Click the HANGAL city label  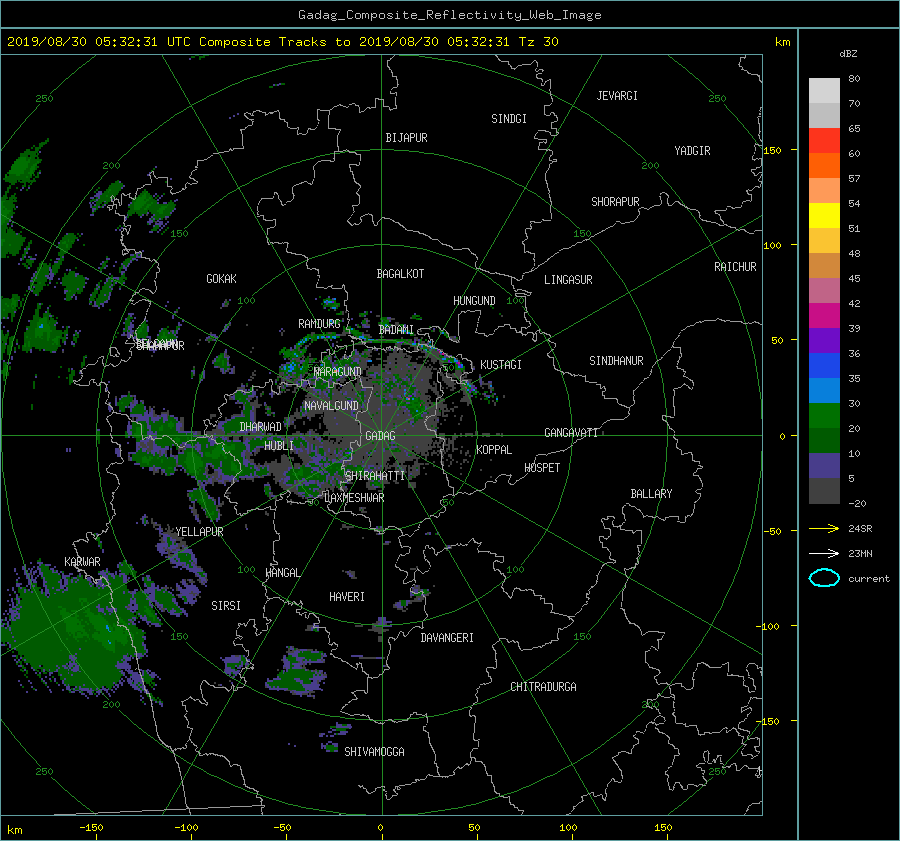(282, 573)
